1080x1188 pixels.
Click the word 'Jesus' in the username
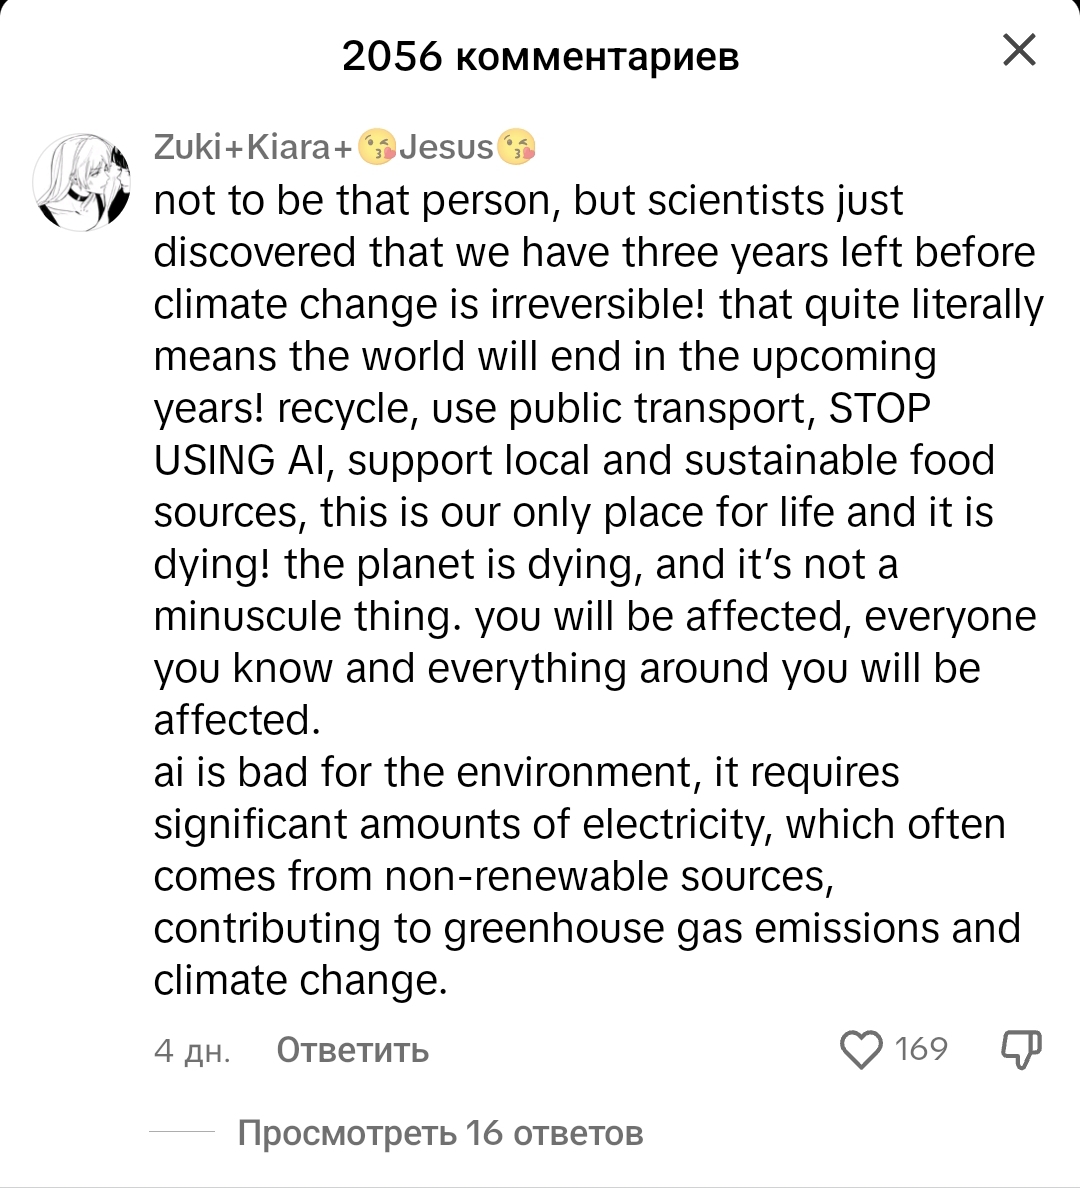[447, 148]
